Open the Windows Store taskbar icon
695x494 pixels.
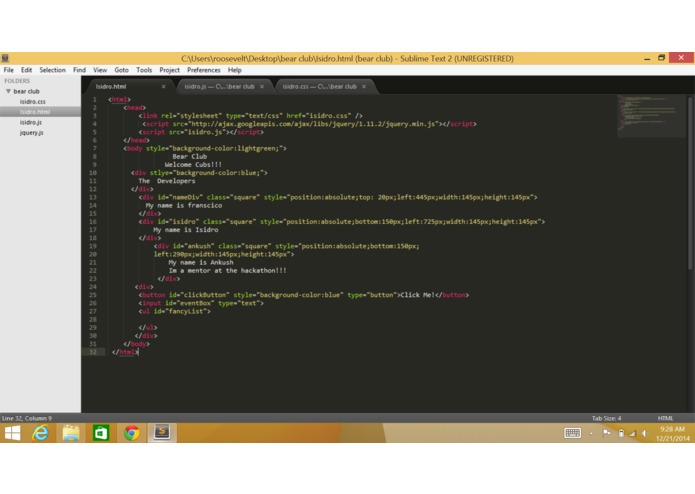point(101,433)
